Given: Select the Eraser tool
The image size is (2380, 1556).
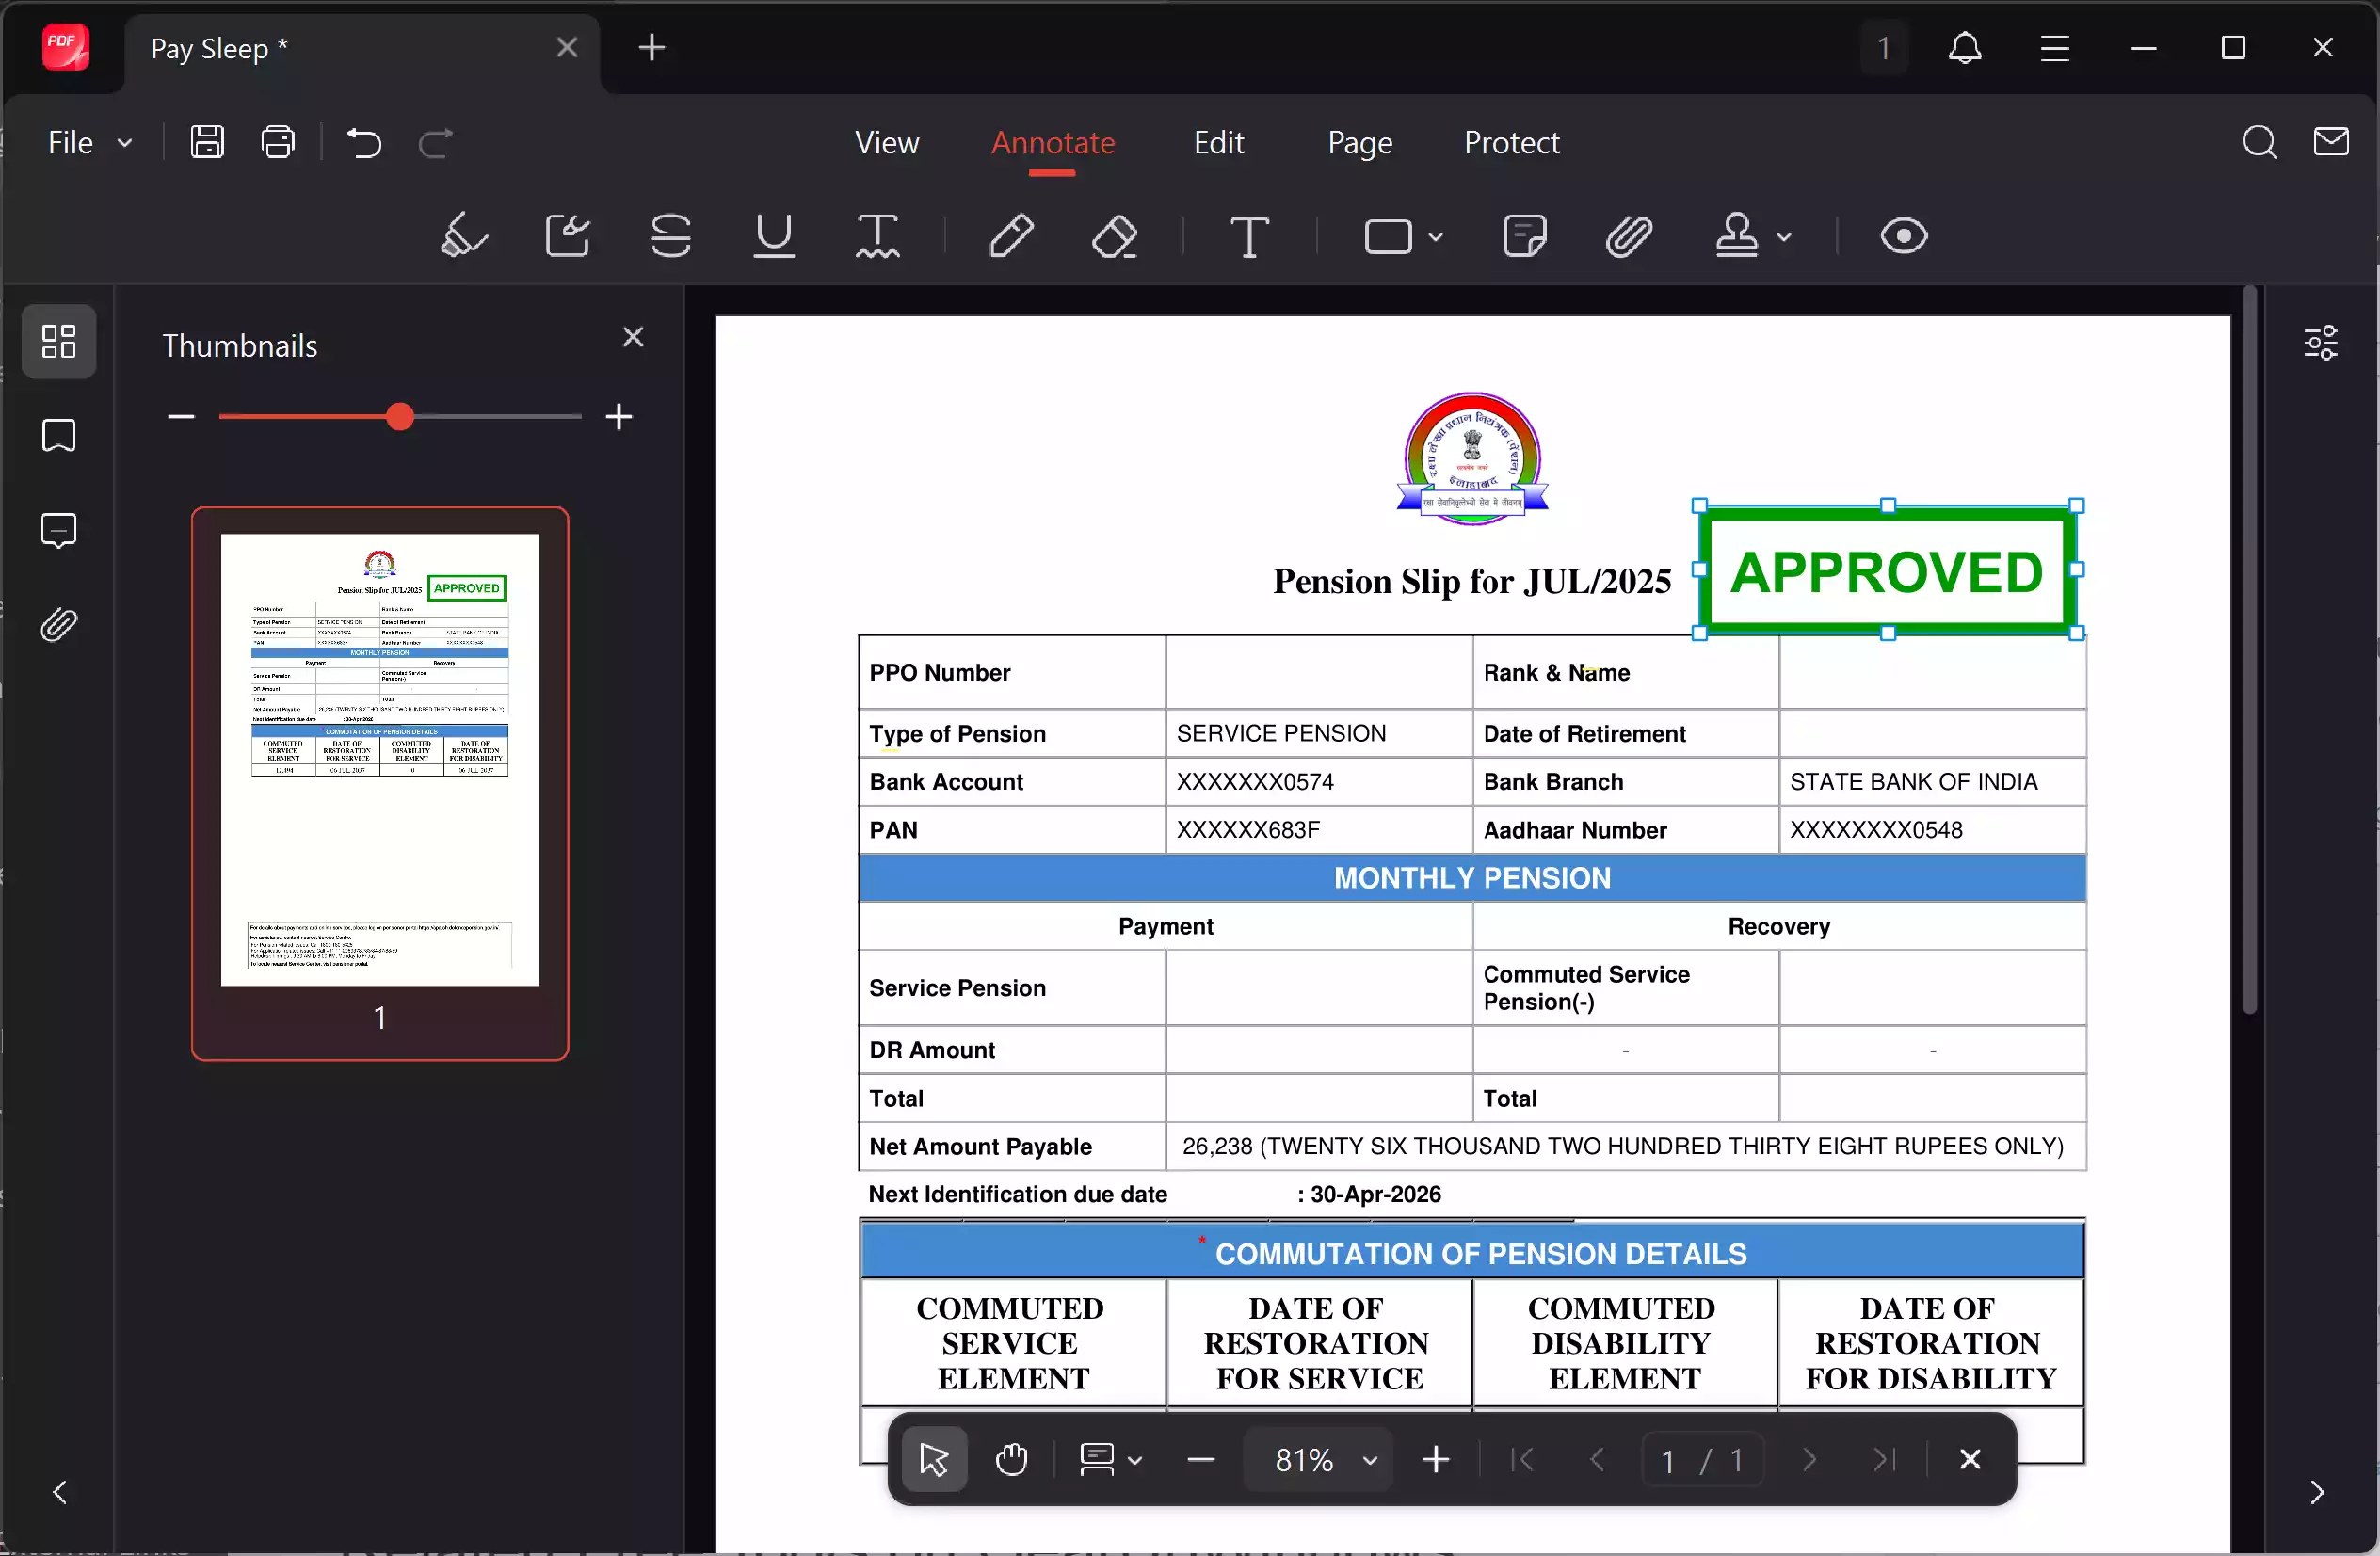Looking at the screenshot, I should 1114,237.
